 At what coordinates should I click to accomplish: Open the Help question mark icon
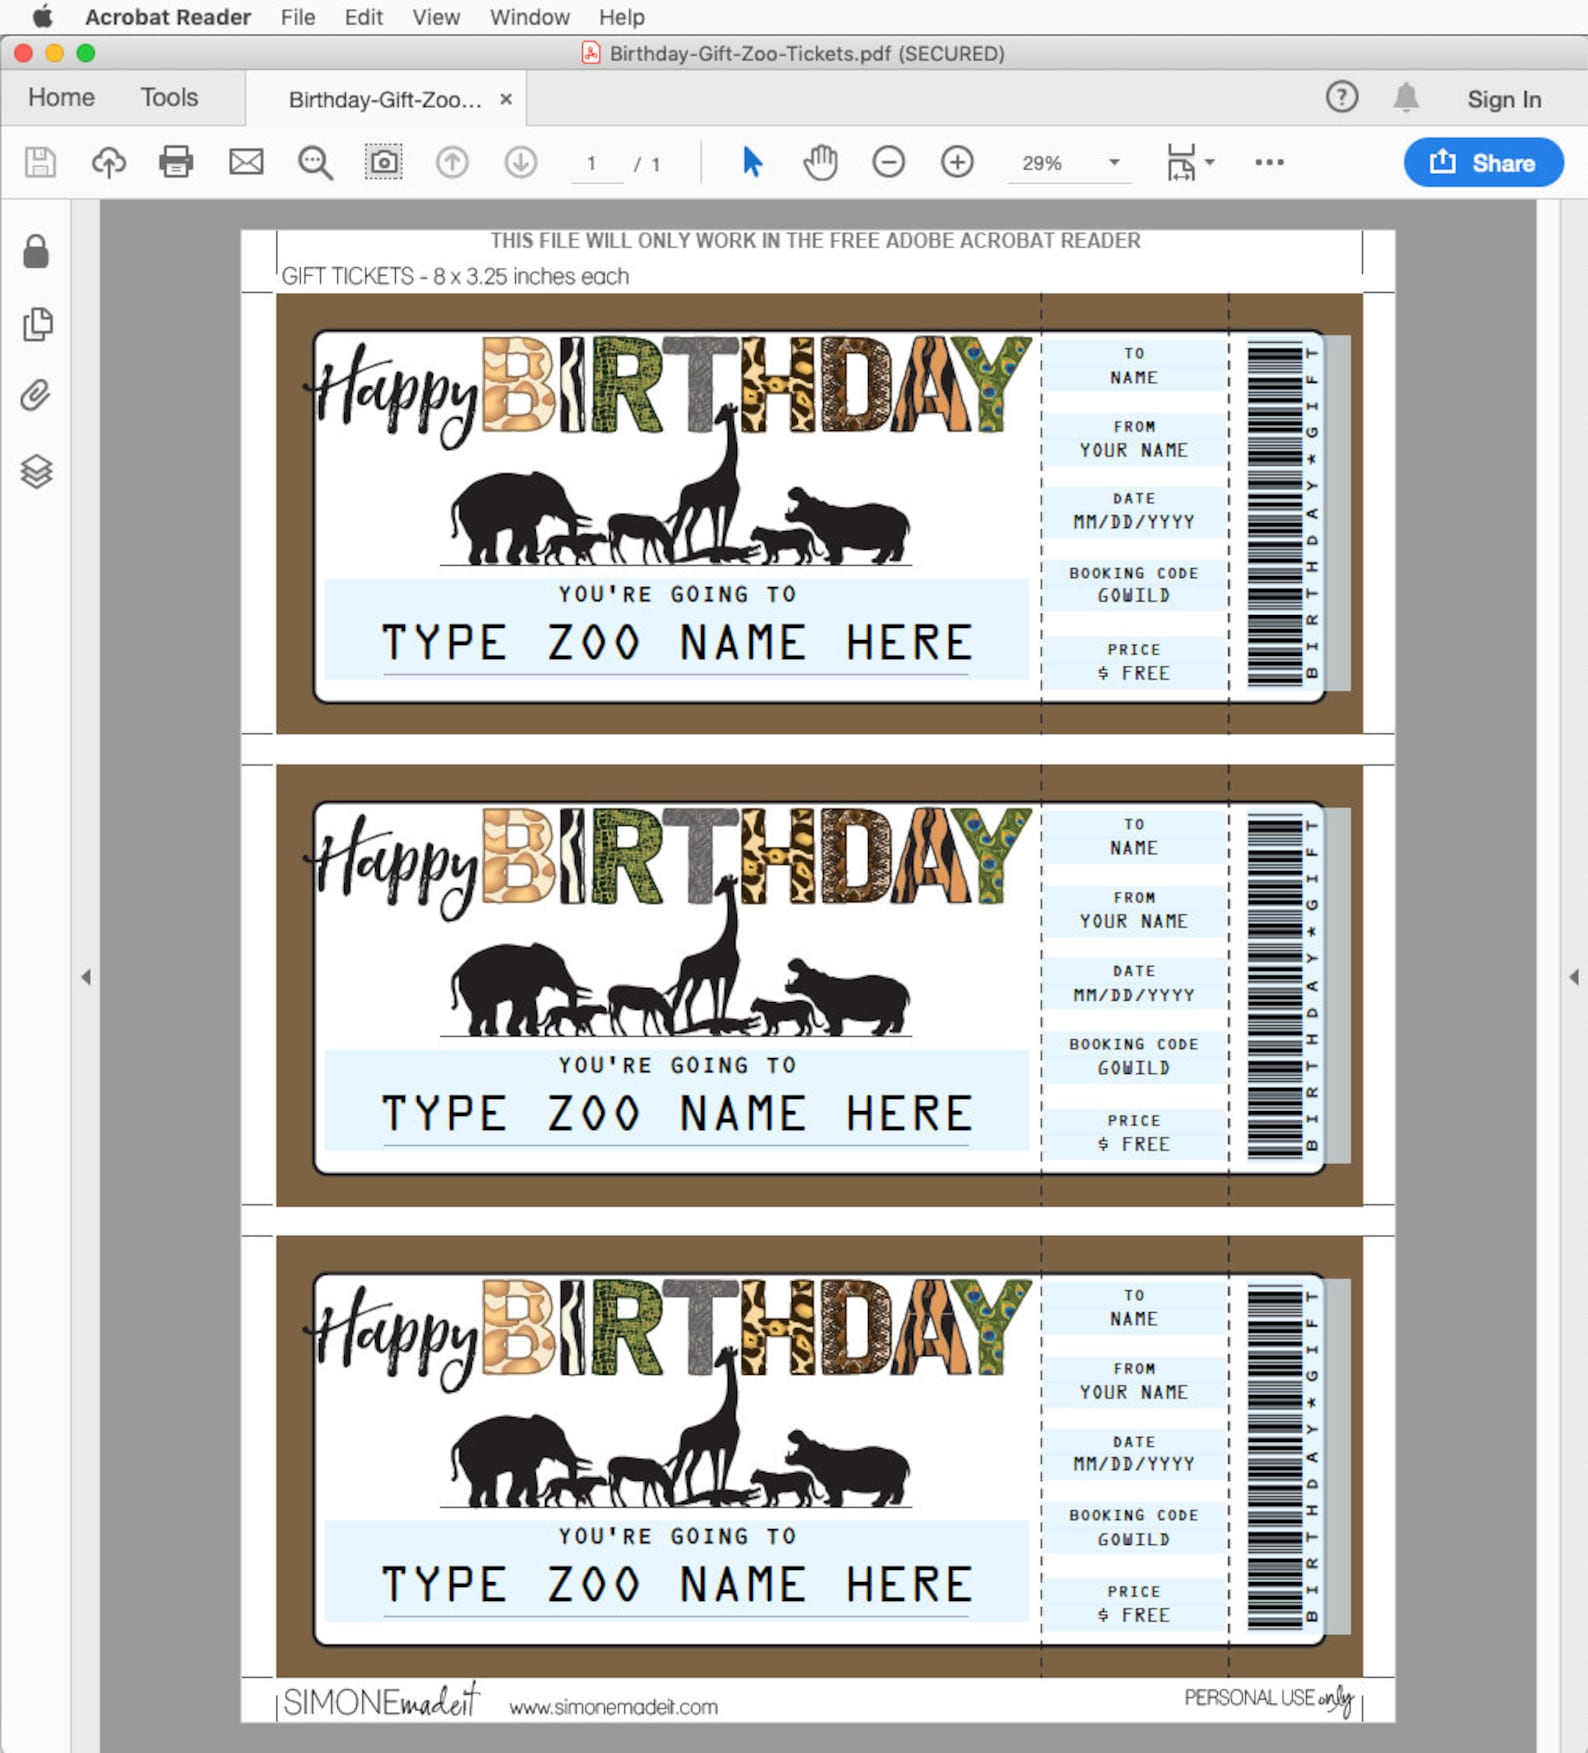coord(1341,97)
